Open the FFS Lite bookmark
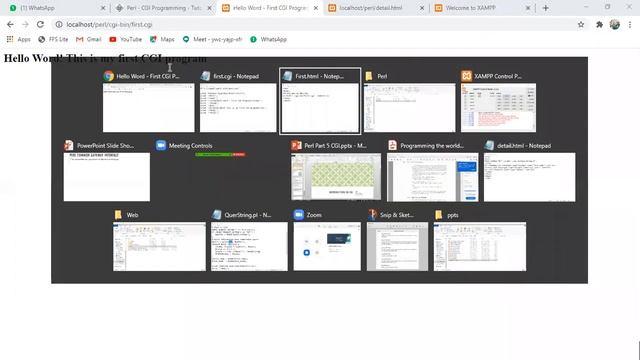This screenshot has height=360, width=640. pos(53,39)
